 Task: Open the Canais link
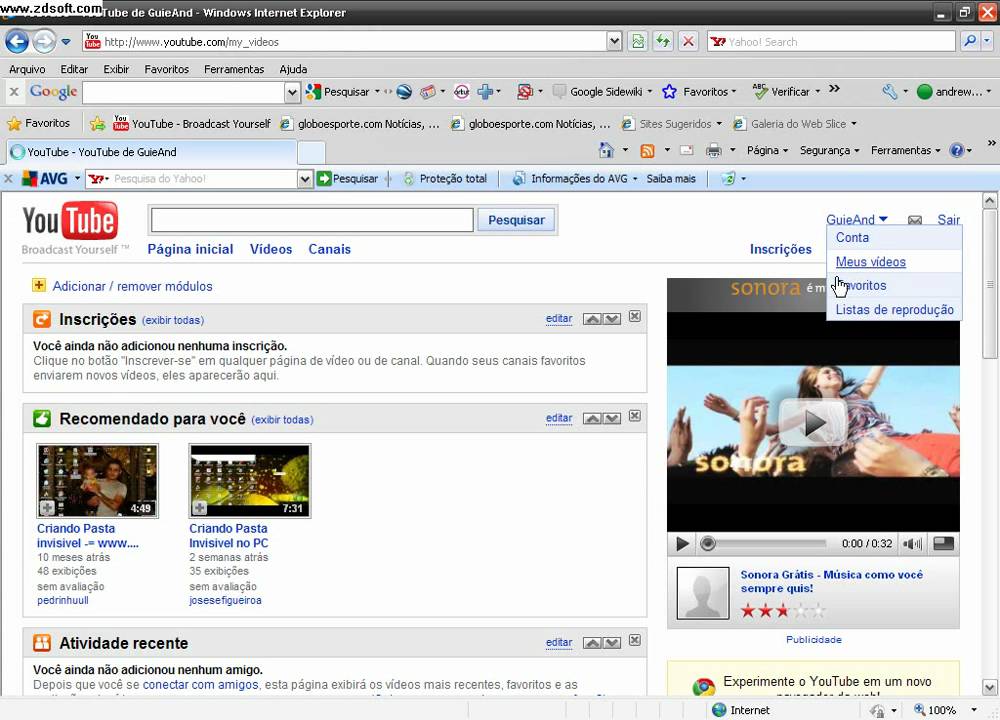pyautogui.click(x=330, y=249)
